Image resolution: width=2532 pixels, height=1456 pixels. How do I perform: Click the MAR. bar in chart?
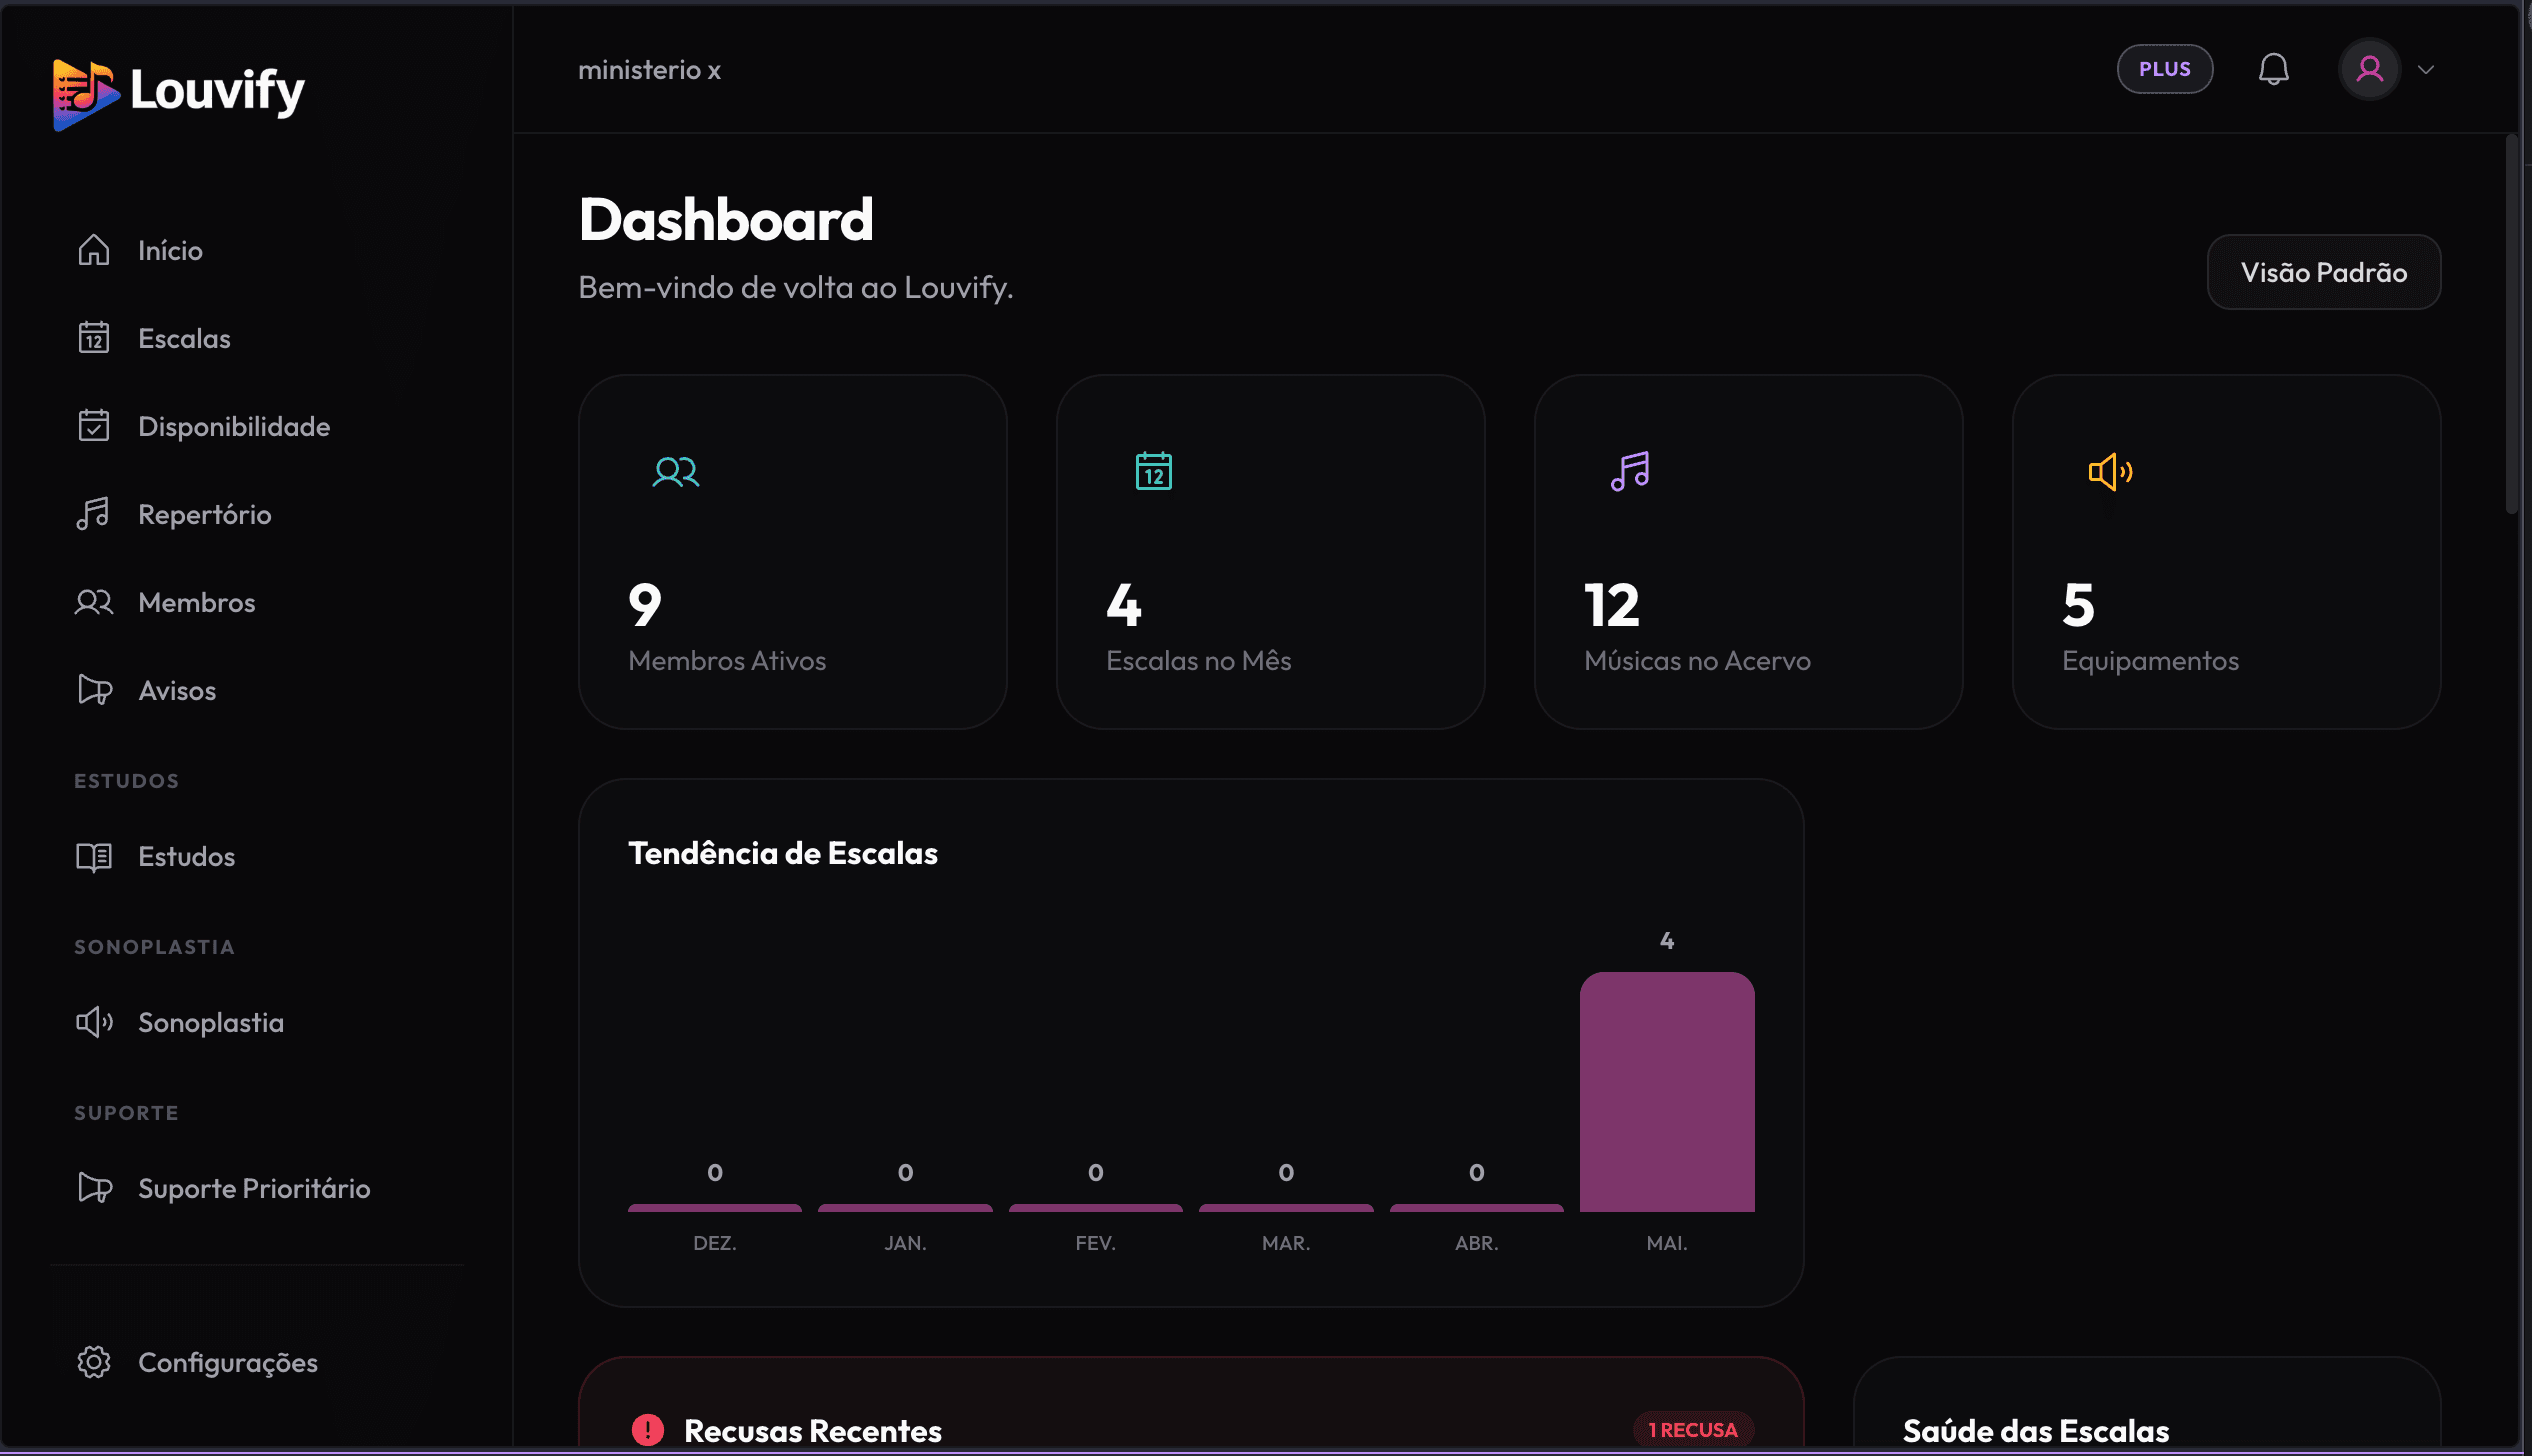[1286, 1208]
